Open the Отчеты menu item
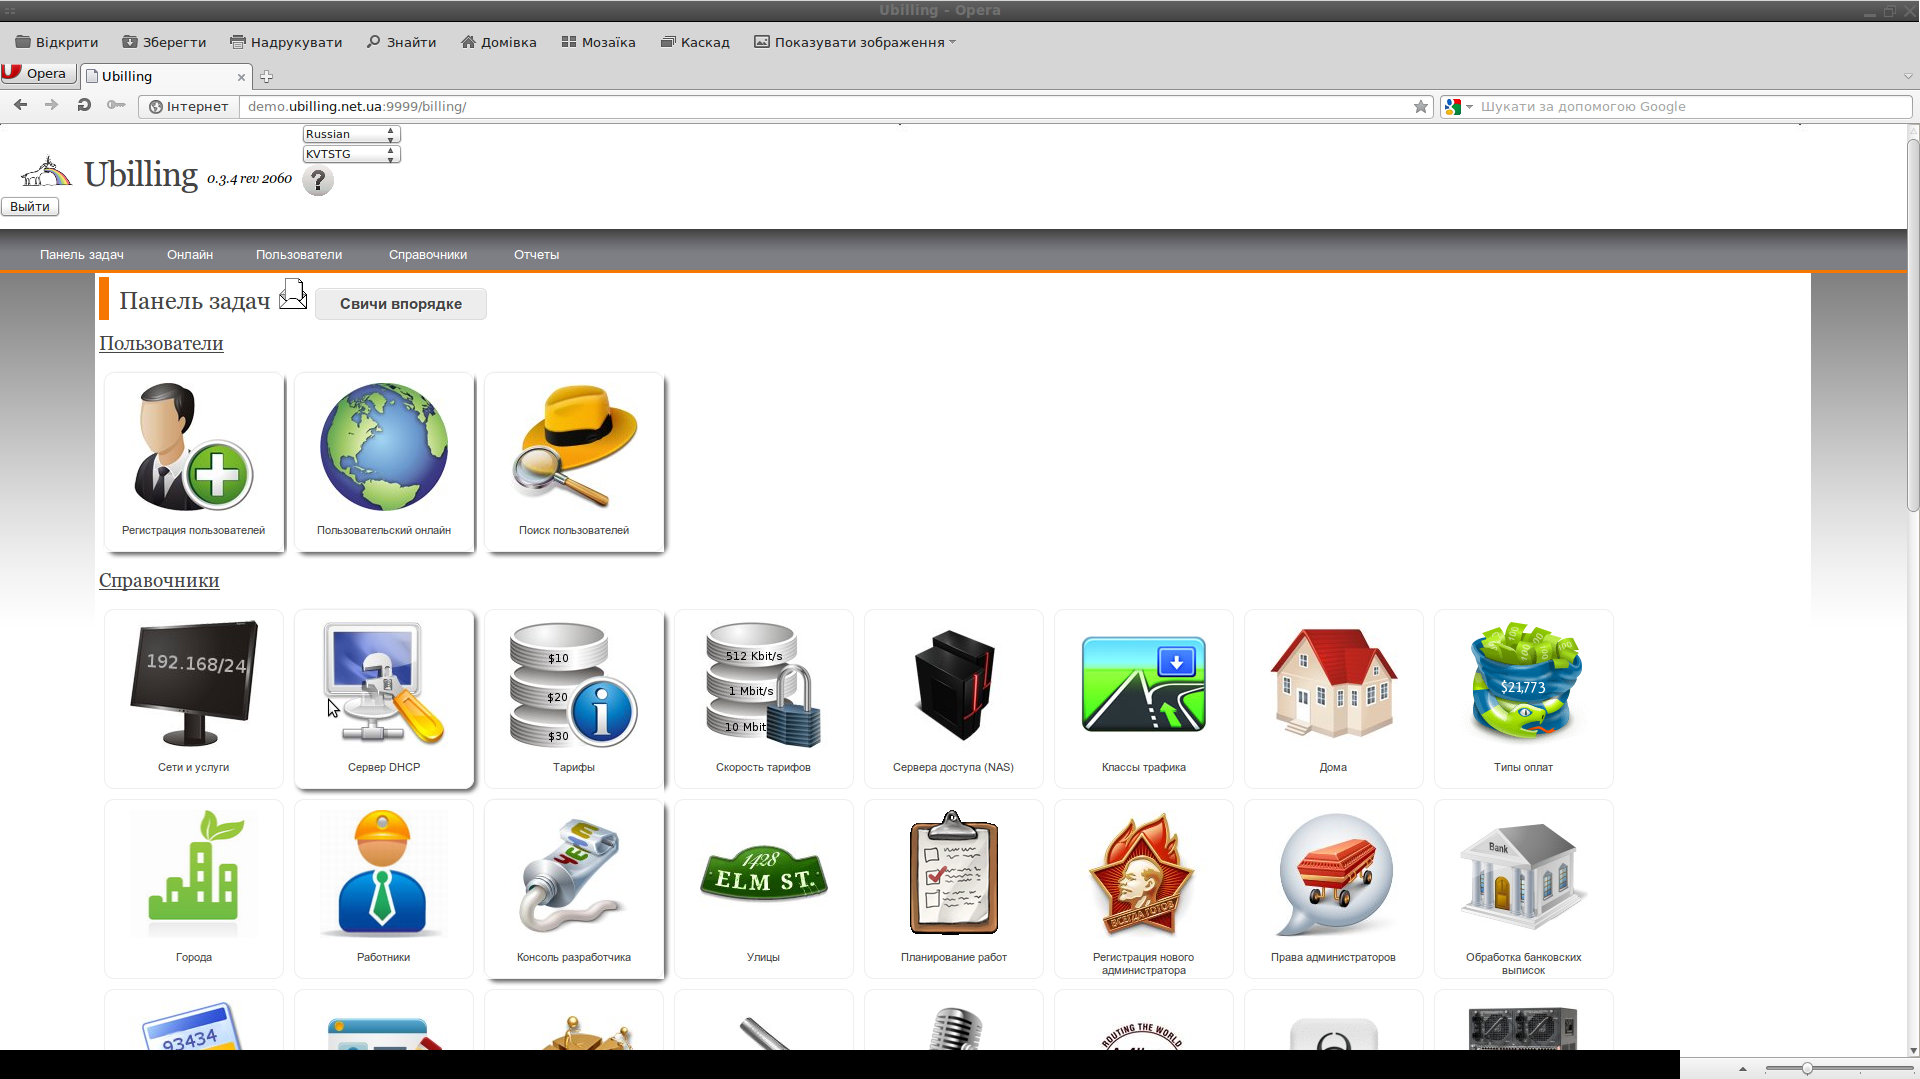Screen dimensions: 1920x1079 536,255
